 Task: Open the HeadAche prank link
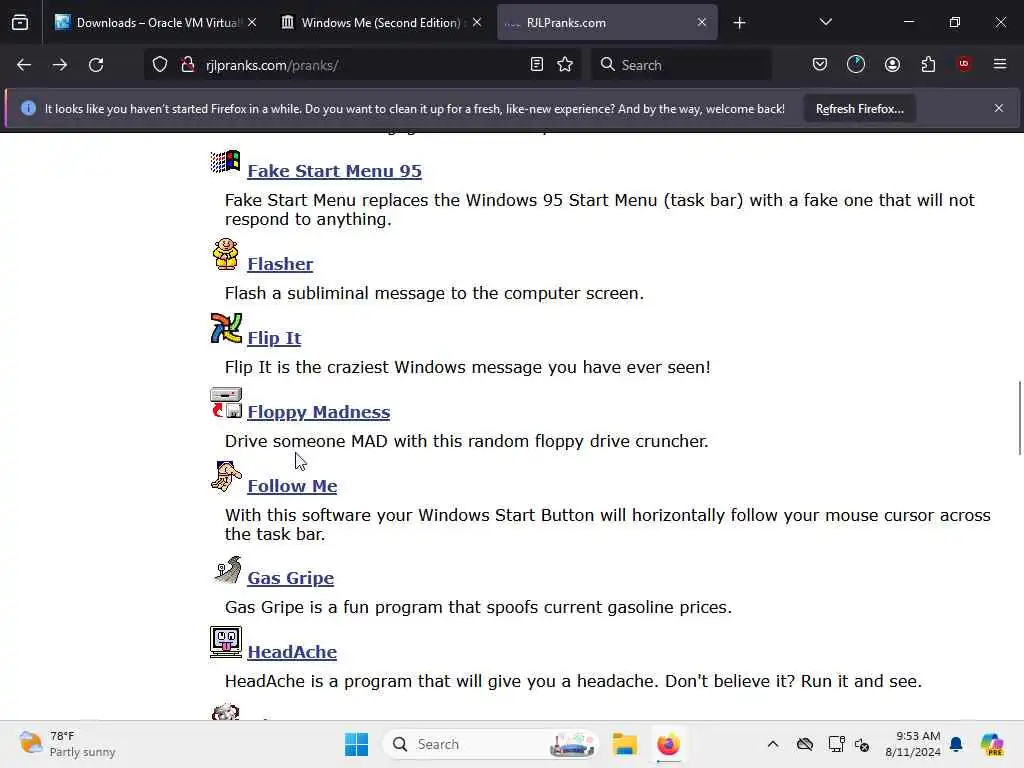292,652
